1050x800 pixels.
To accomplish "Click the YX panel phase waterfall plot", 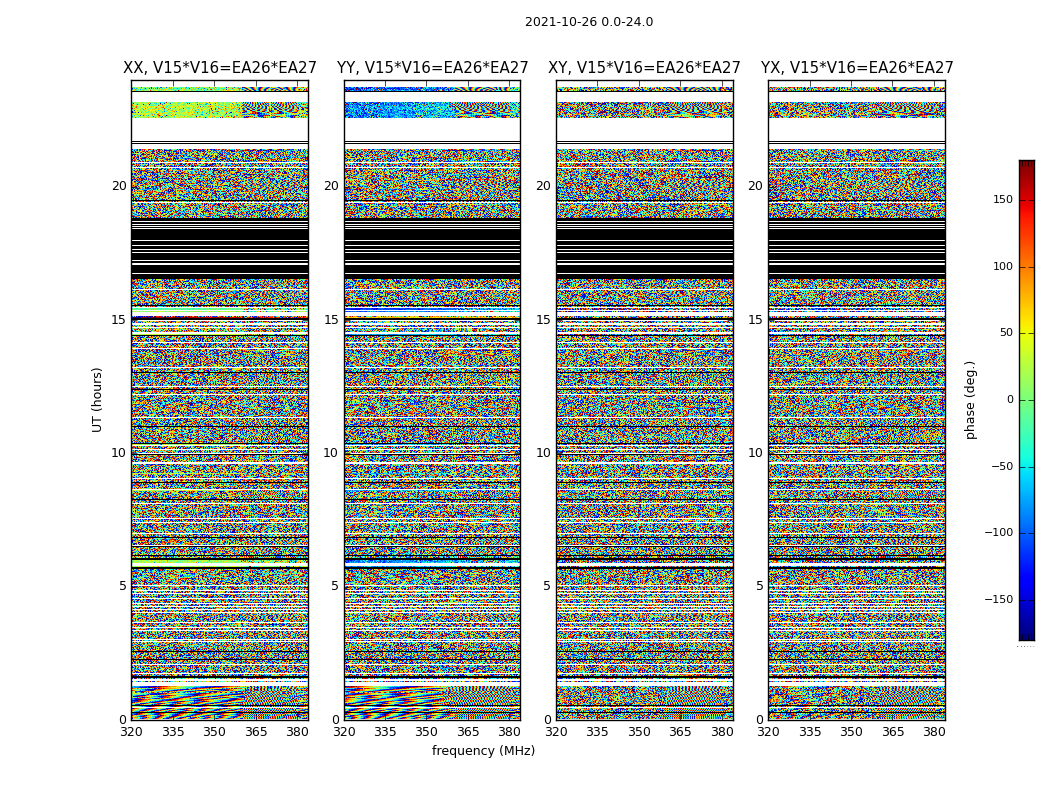I will (x=857, y=400).
